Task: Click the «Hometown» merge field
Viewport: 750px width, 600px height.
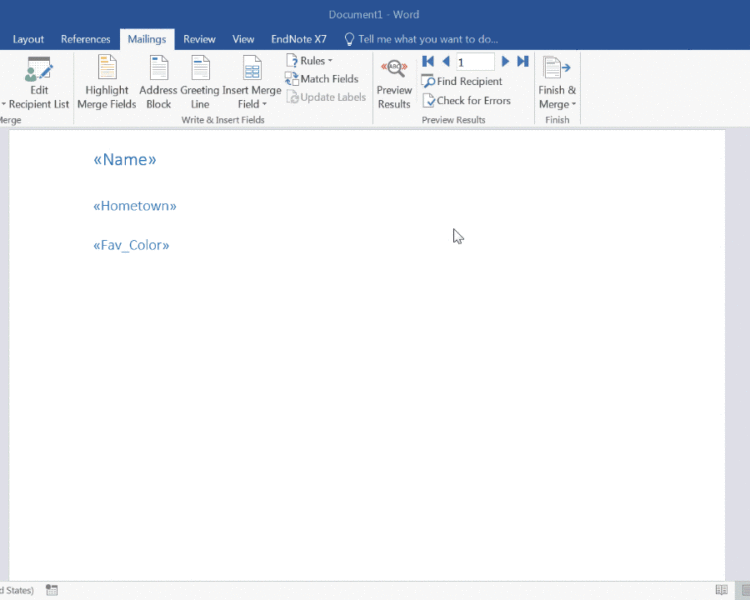Action: coord(135,206)
